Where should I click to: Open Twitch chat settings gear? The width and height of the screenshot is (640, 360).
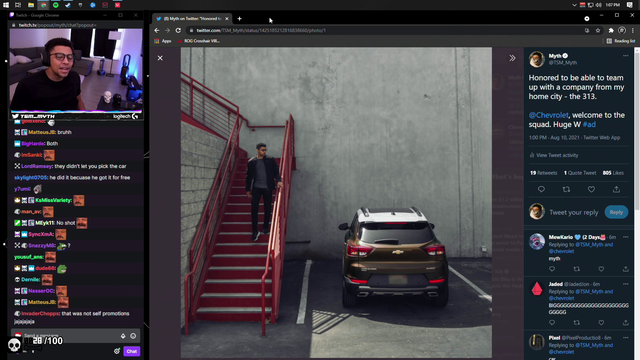(x=117, y=351)
